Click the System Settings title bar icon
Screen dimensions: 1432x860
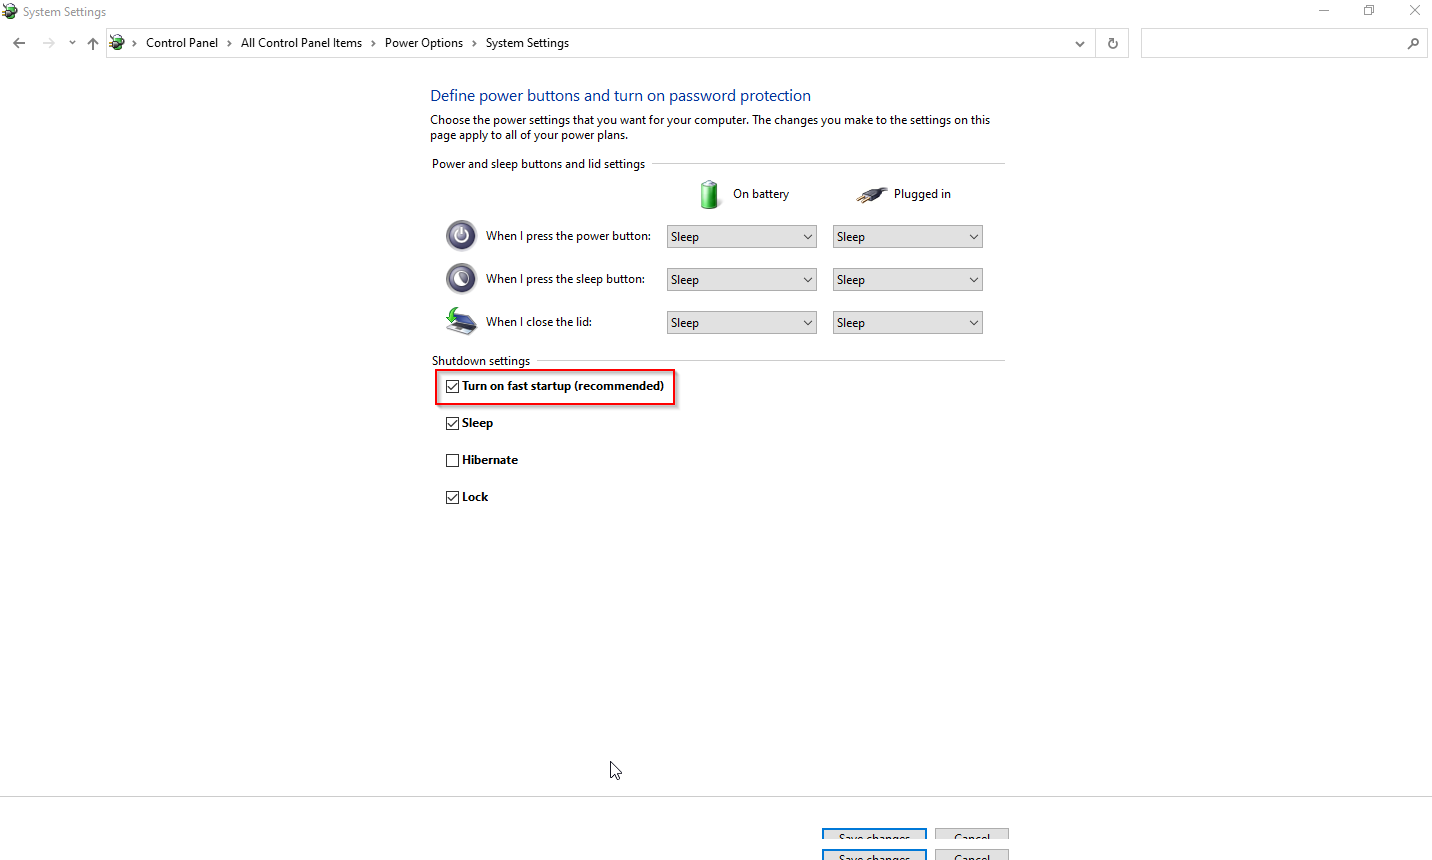[10, 11]
